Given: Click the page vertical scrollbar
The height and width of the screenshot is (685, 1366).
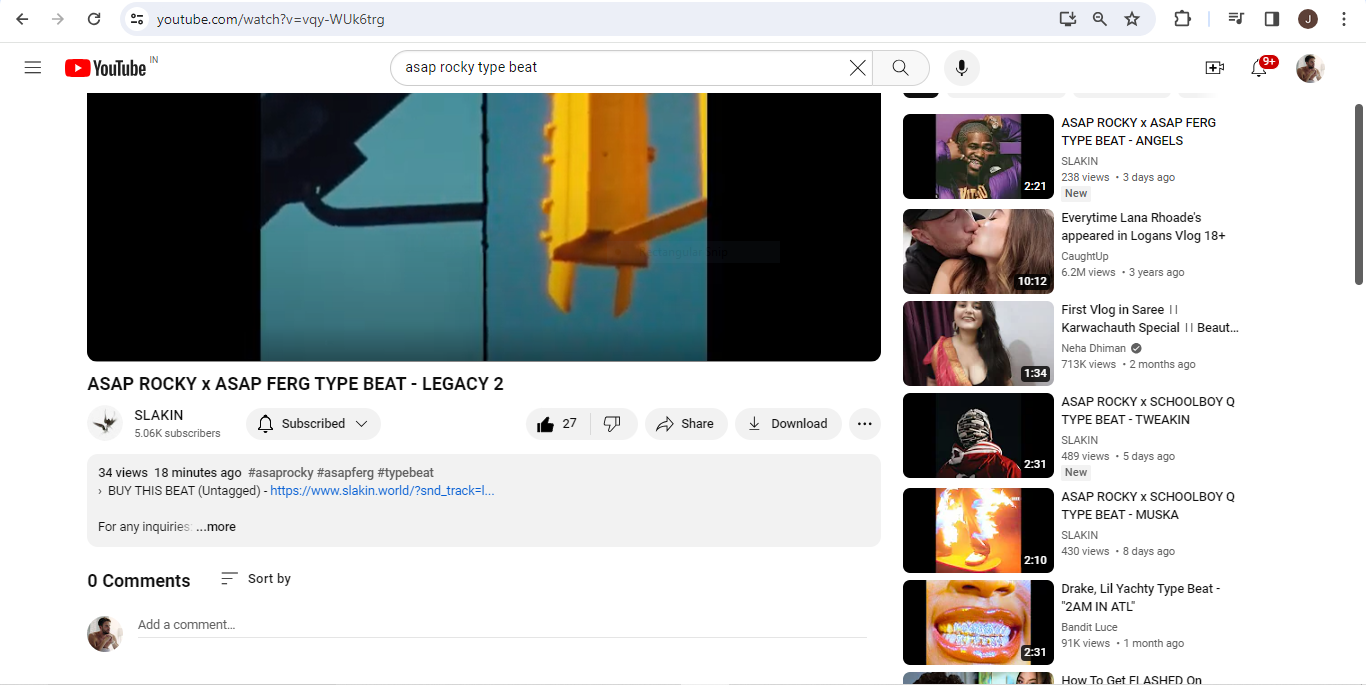Looking at the screenshot, I should (1358, 193).
